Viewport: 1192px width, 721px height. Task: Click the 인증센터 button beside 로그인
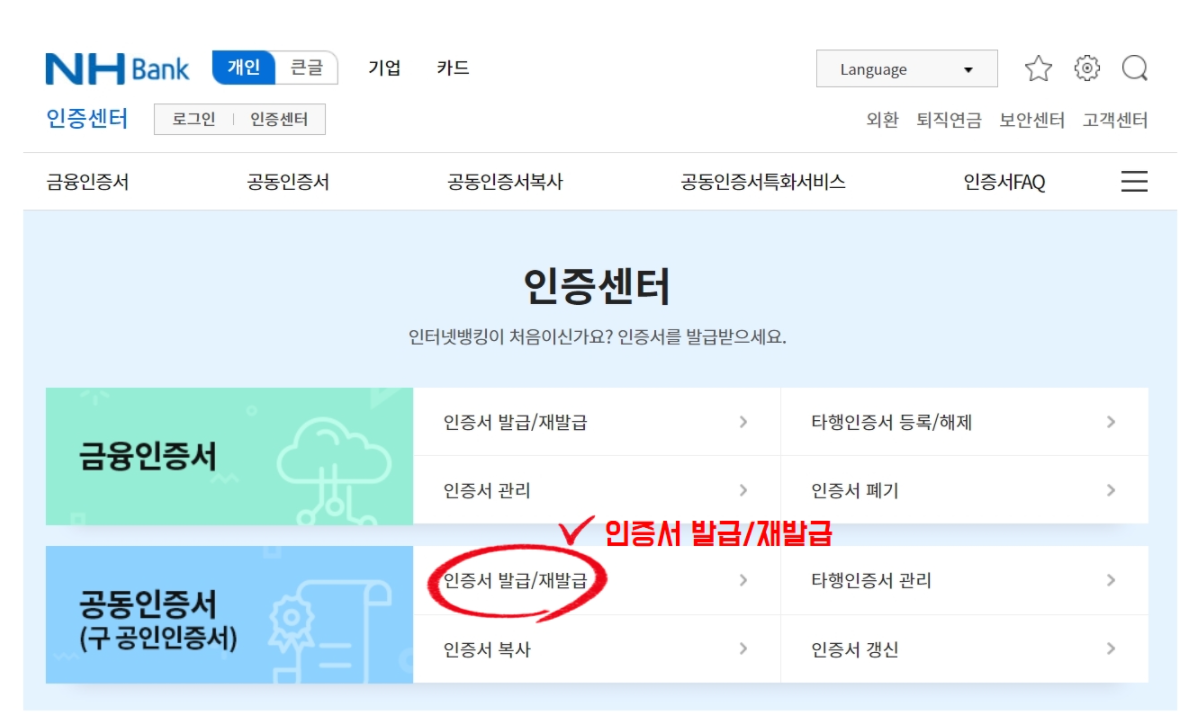click(279, 119)
